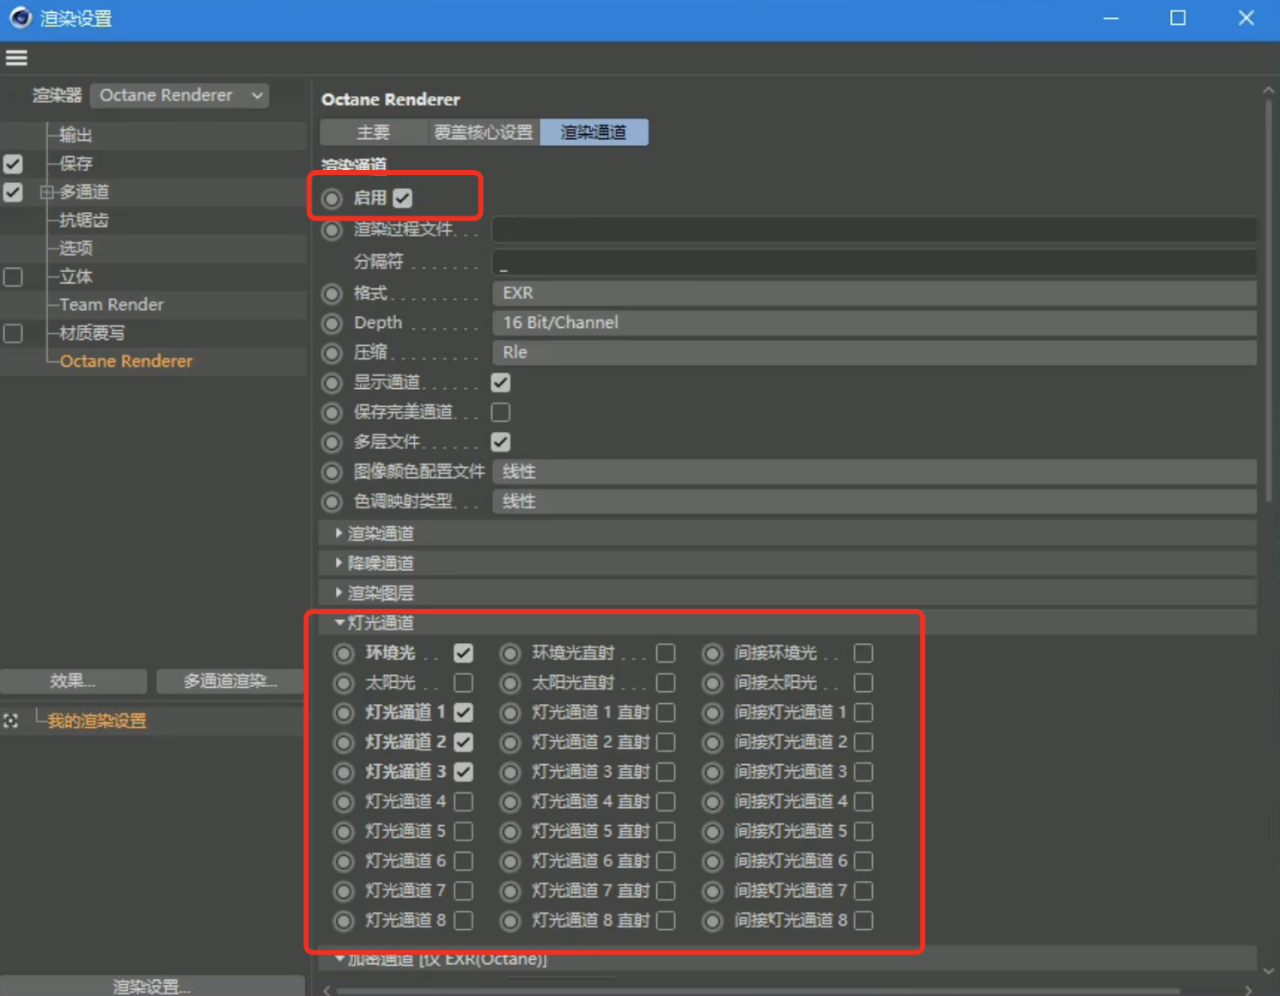The width and height of the screenshot is (1280, 996).
Task: Click the keyframe circle icon beside 环境光
Action: click(x=344, y=654)
